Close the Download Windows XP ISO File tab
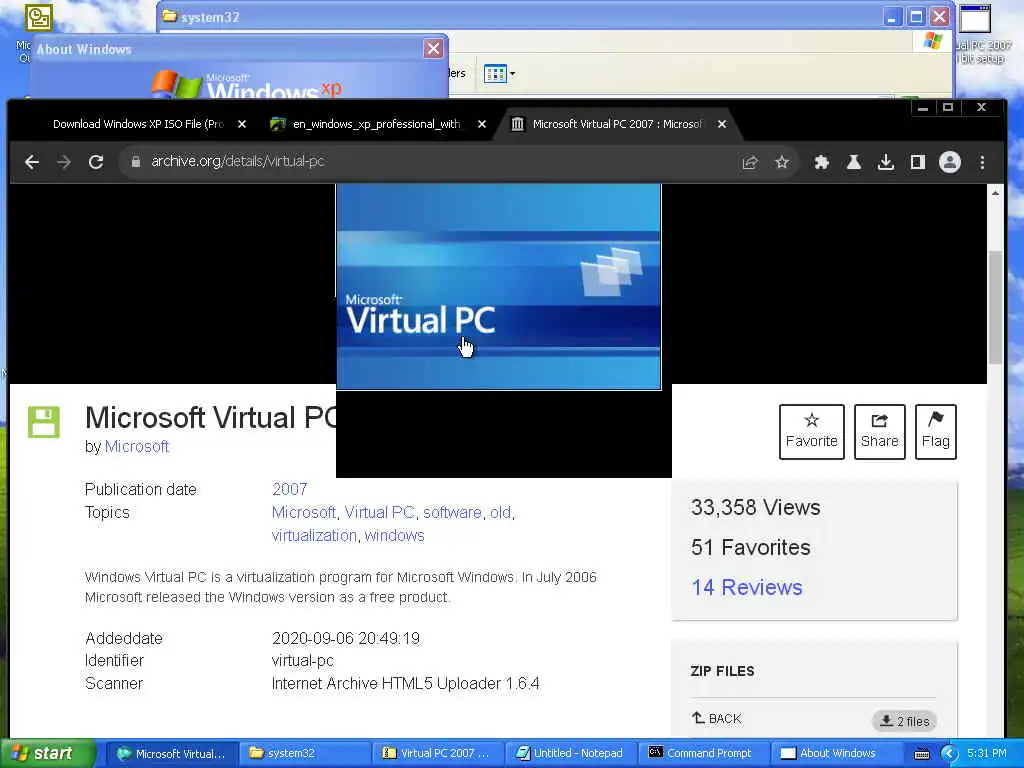This screenshot has height=768, width=1024. pyautogui.click(x=242, y=124)
